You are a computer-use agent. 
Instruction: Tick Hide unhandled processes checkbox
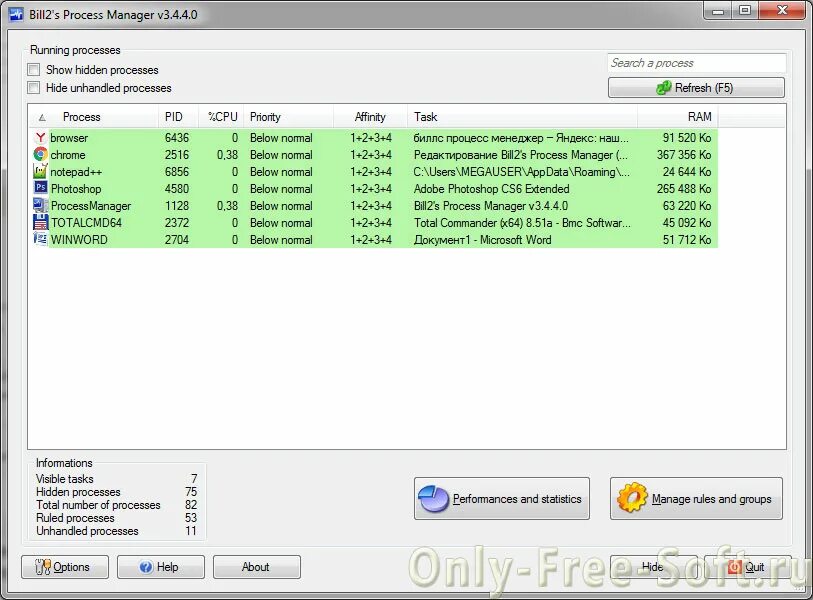point(34,88)
